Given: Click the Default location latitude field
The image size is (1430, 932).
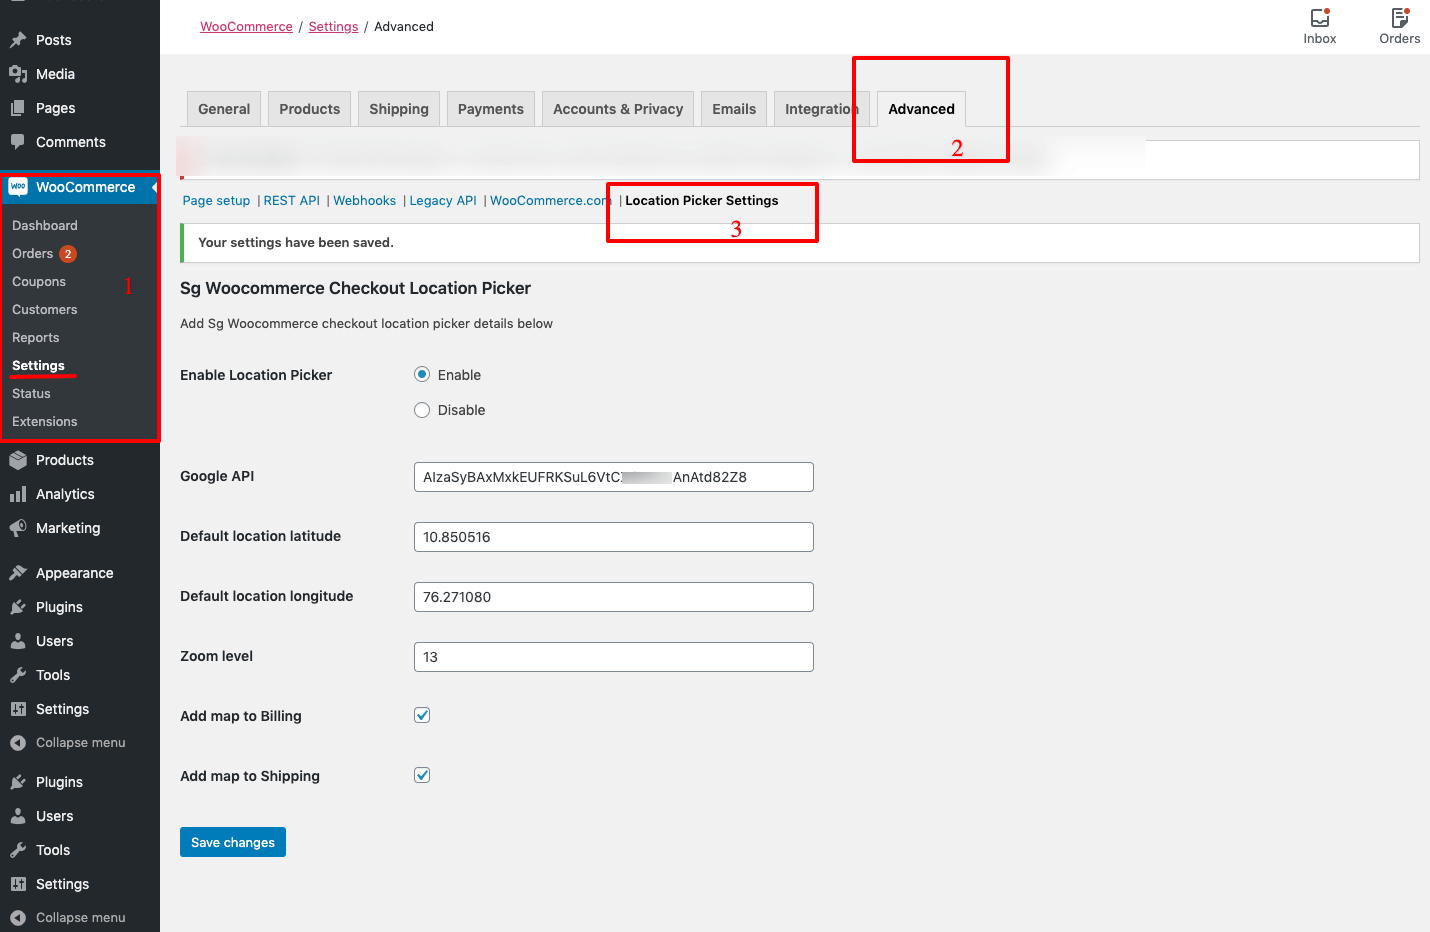Looking at the screenshot, I should 614,537.
